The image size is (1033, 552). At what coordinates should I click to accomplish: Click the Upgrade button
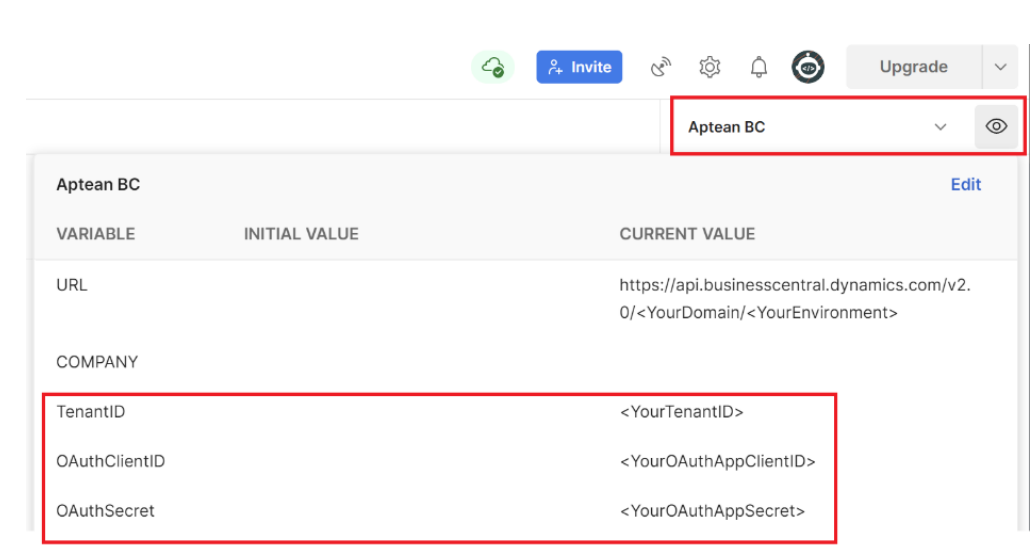tap(913, 67)
